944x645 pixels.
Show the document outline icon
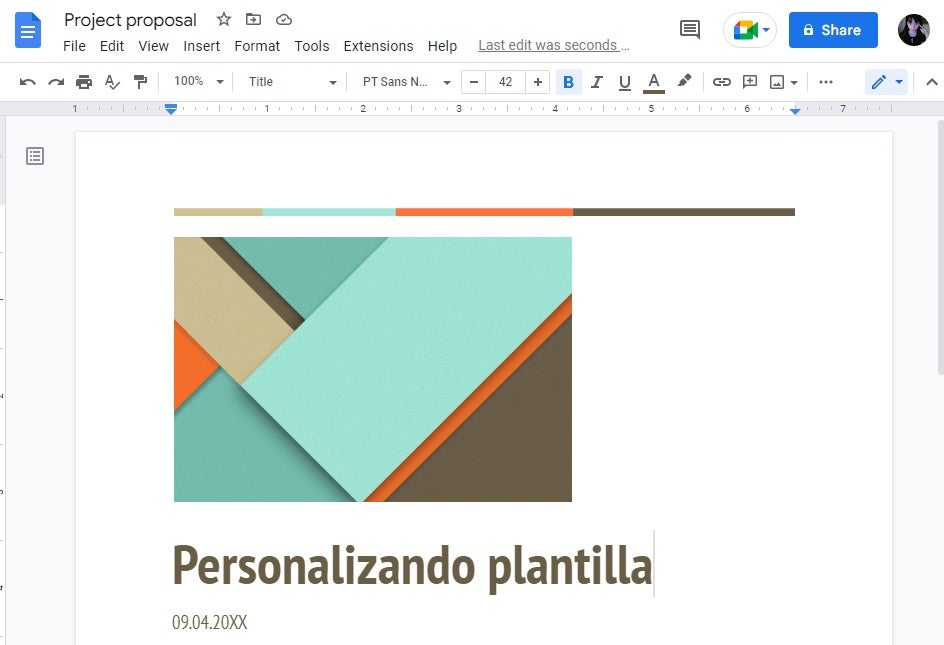point(35,156)
